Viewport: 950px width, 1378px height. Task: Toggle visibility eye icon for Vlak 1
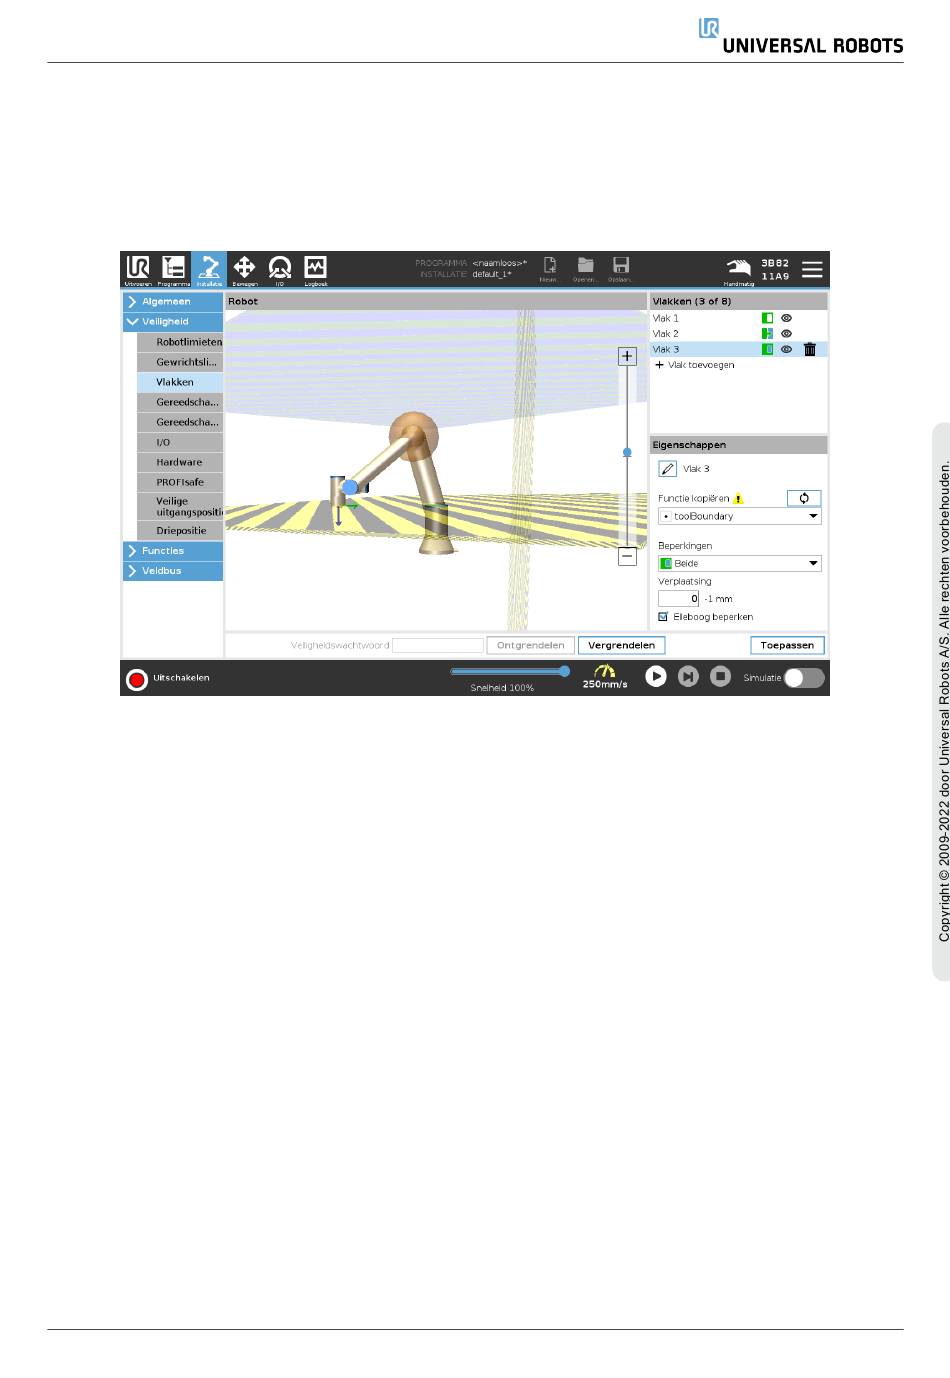tap(786, 318)
